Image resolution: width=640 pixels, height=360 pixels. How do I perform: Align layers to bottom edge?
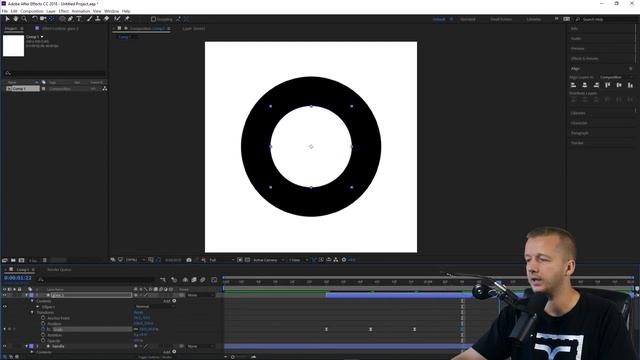[x=630, y=85]
